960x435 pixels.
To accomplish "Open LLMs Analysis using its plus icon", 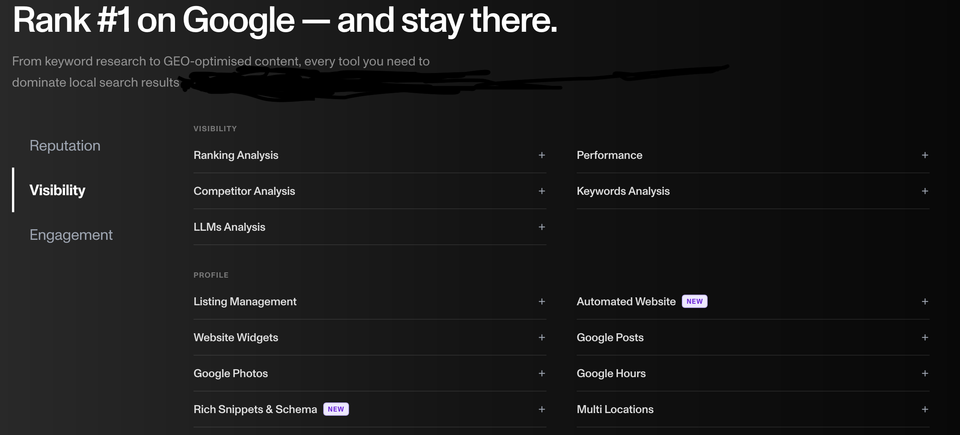I will tap(541, 227).
